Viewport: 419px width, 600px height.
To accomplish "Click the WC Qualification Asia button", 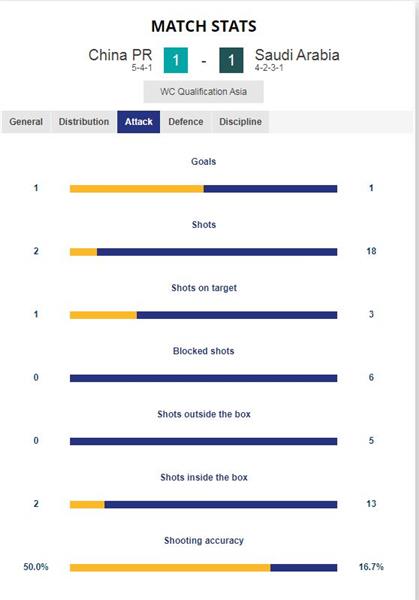I will coord(204,91).
